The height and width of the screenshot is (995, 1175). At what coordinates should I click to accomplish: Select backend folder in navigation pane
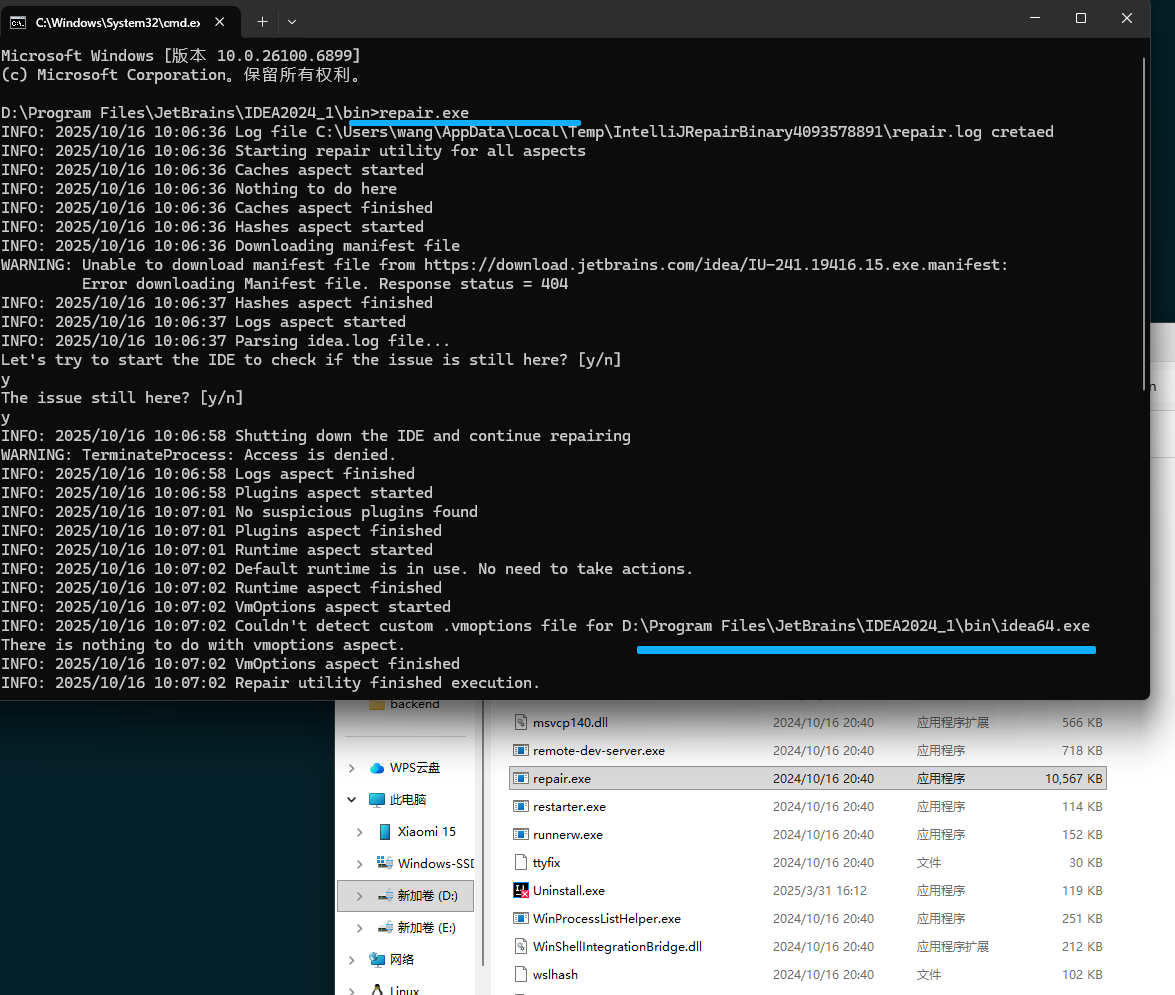(x=414, y=704)
